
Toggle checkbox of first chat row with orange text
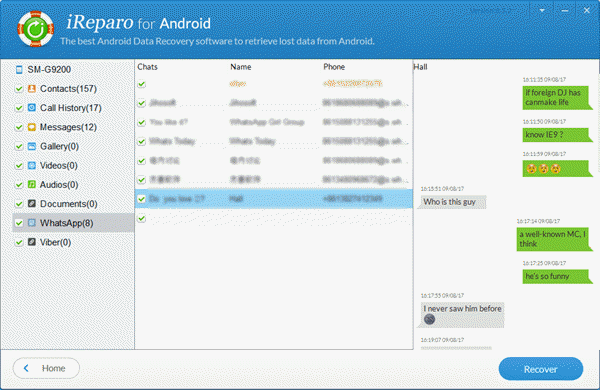click(142, 84)
